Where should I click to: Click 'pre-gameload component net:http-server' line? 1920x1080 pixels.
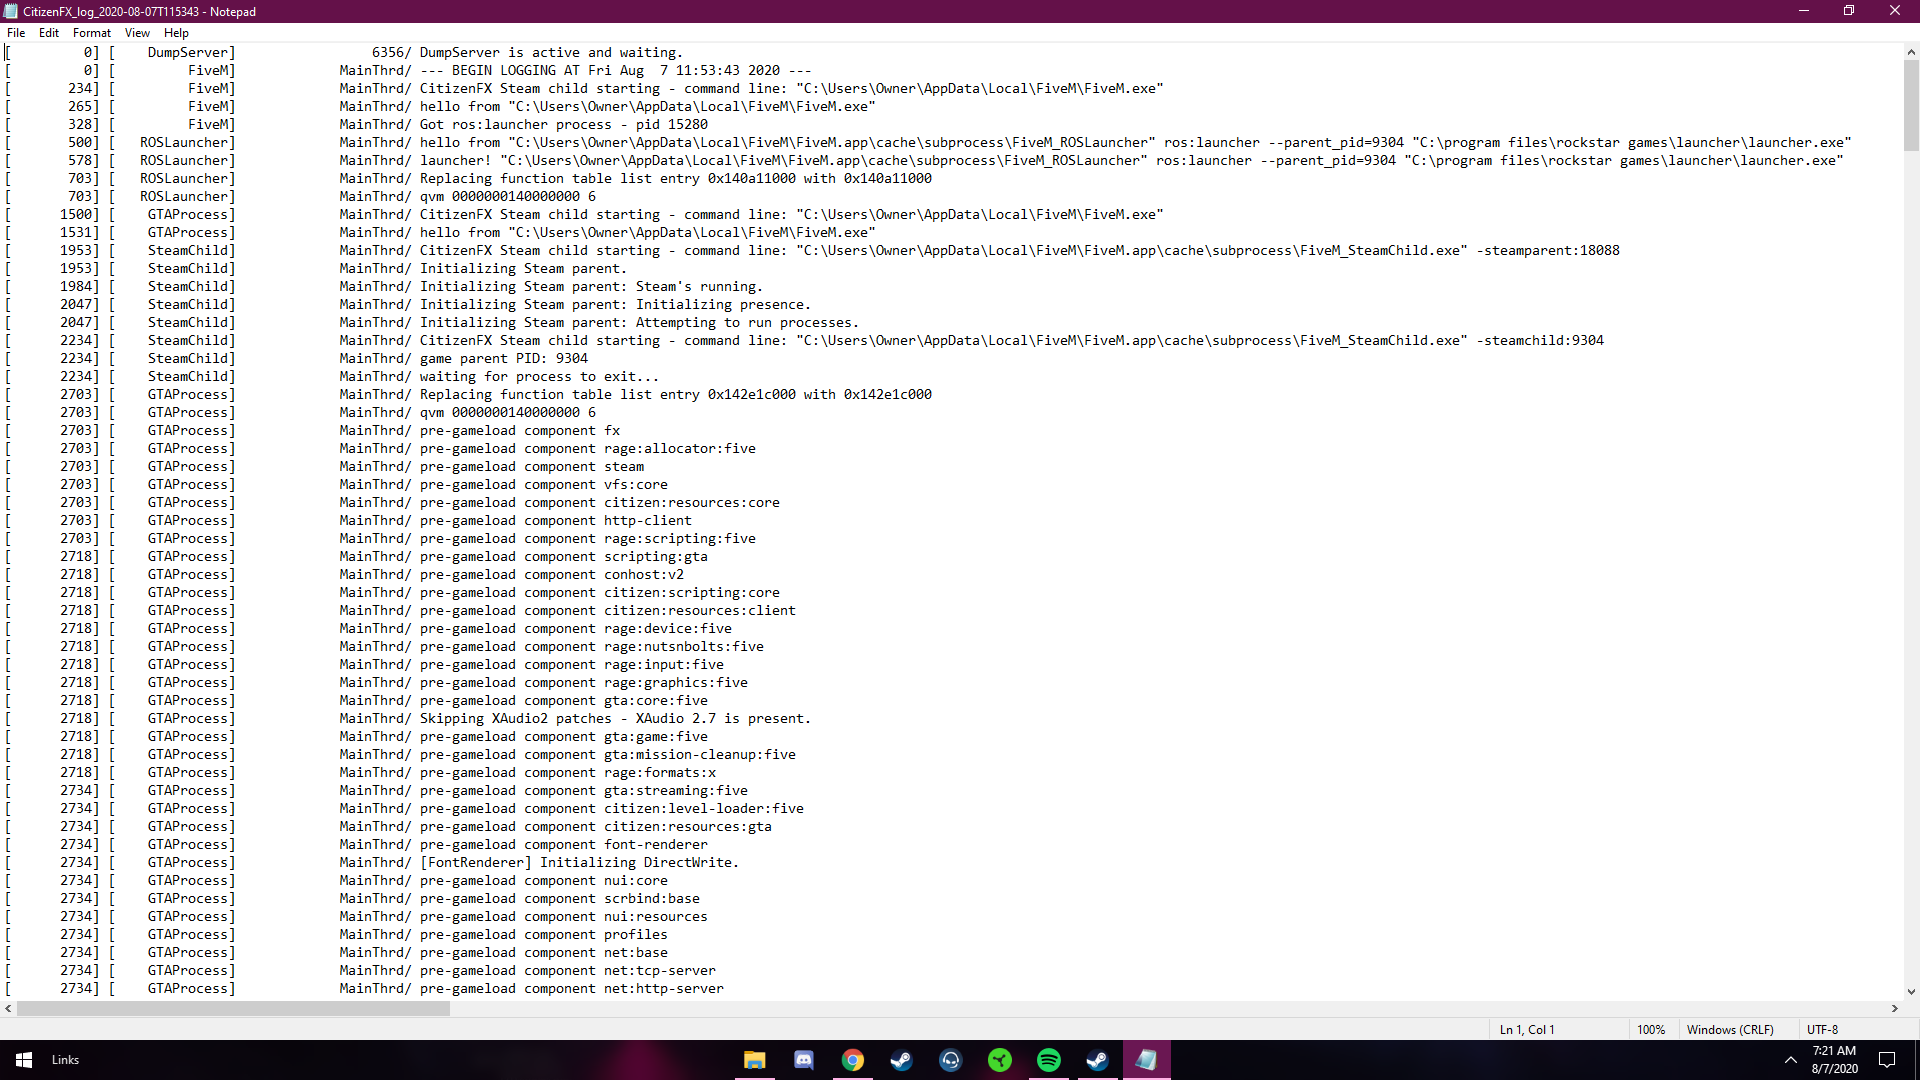point(571,989)
